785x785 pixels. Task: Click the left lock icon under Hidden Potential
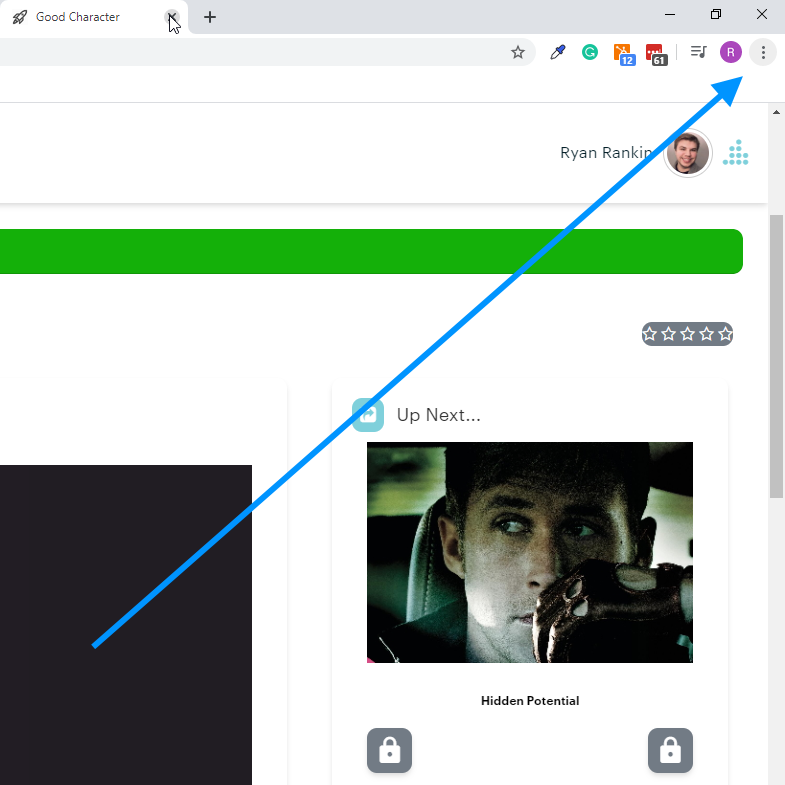(x=389, y=750)
